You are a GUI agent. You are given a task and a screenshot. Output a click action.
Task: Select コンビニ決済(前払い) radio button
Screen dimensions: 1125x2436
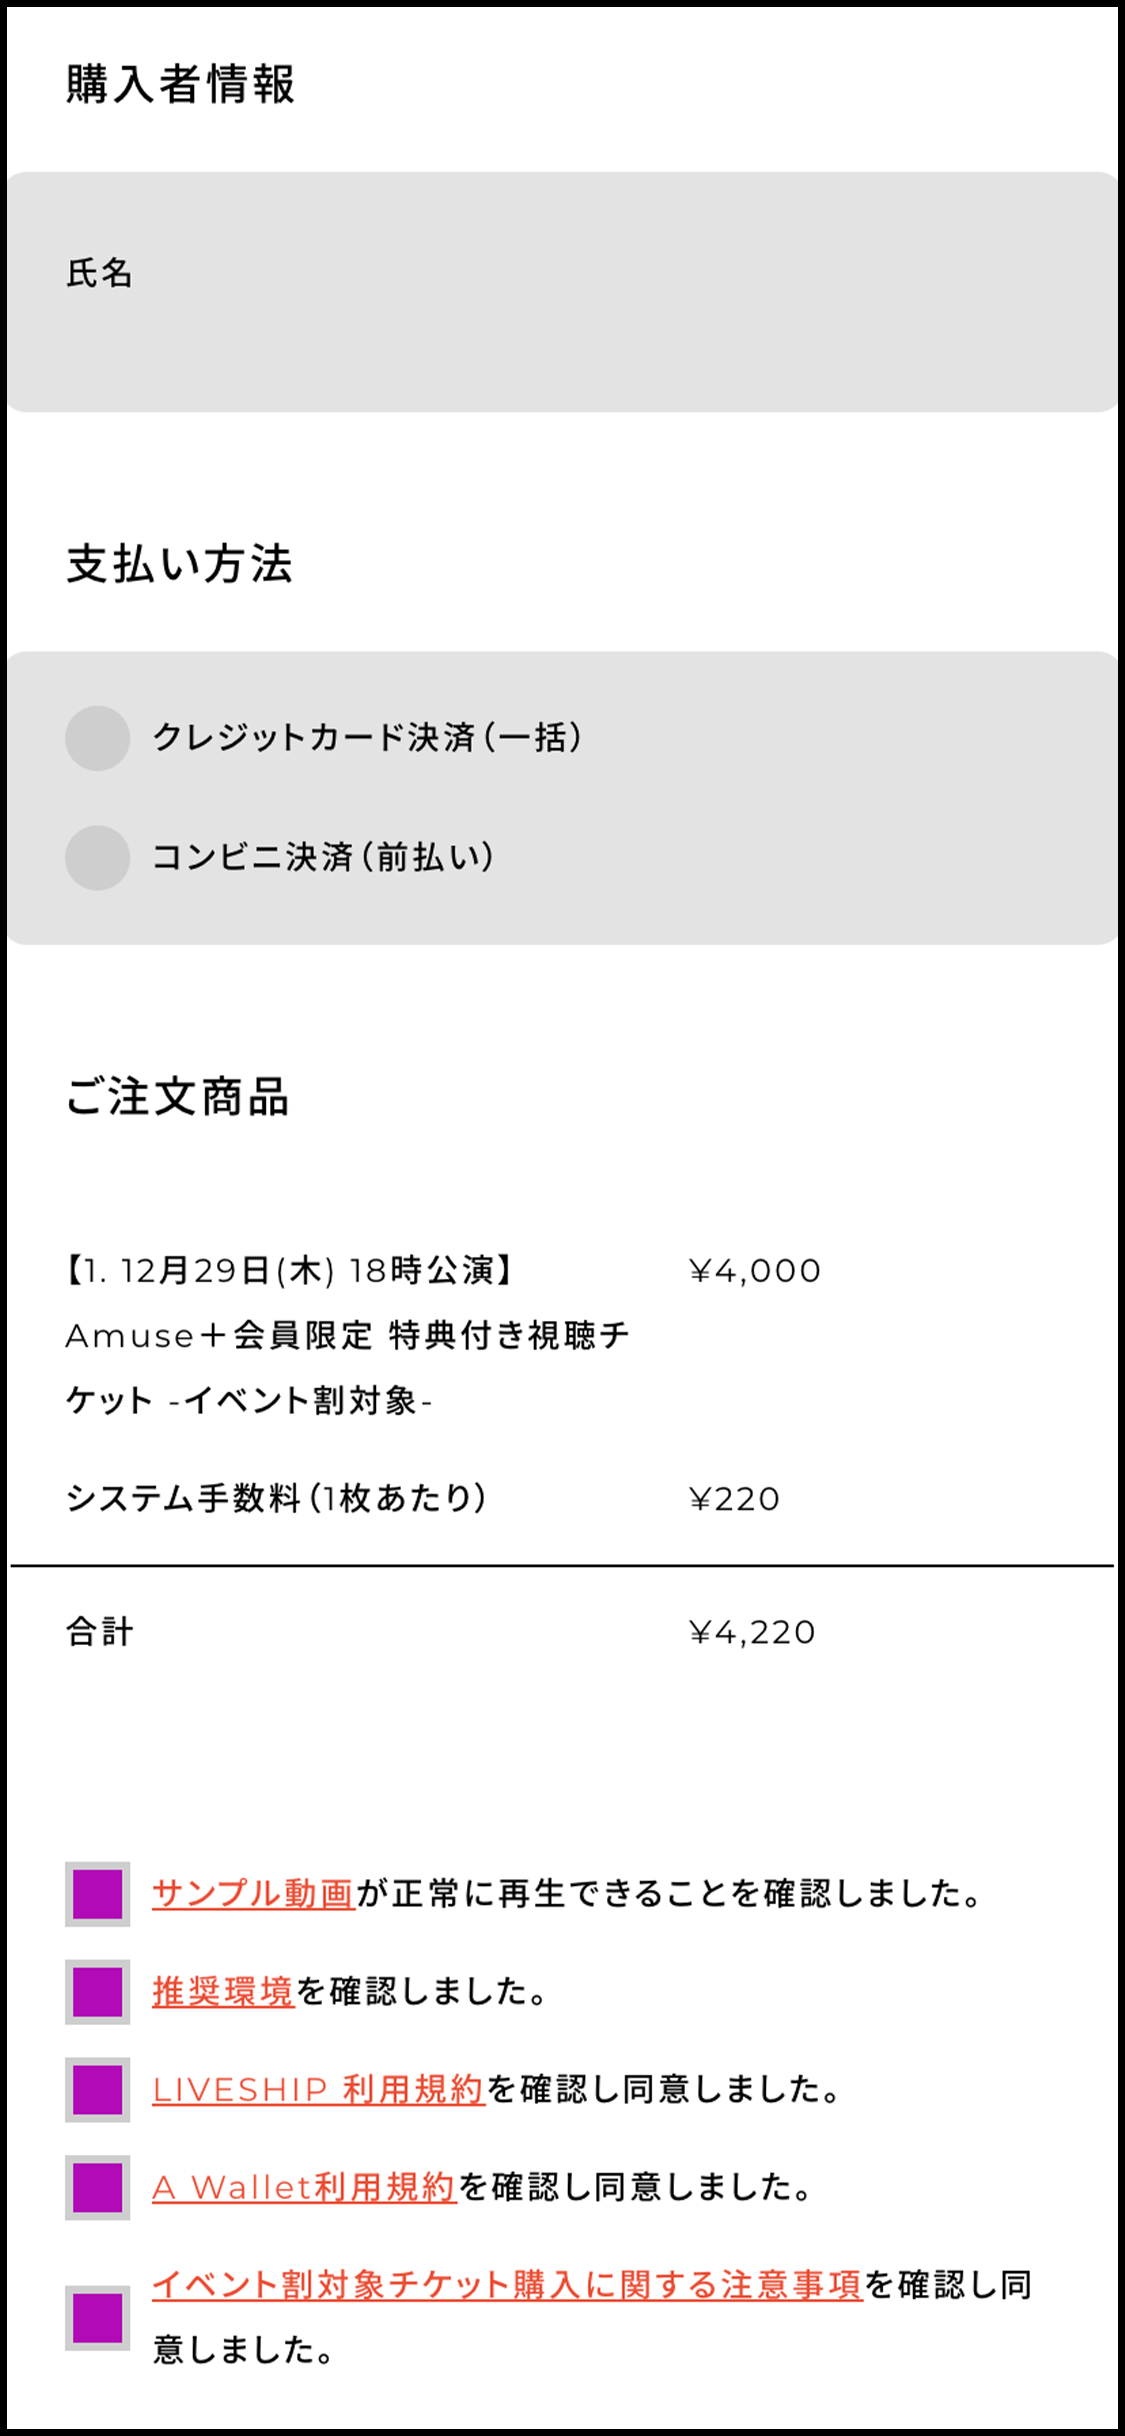[x=98, y=857]
